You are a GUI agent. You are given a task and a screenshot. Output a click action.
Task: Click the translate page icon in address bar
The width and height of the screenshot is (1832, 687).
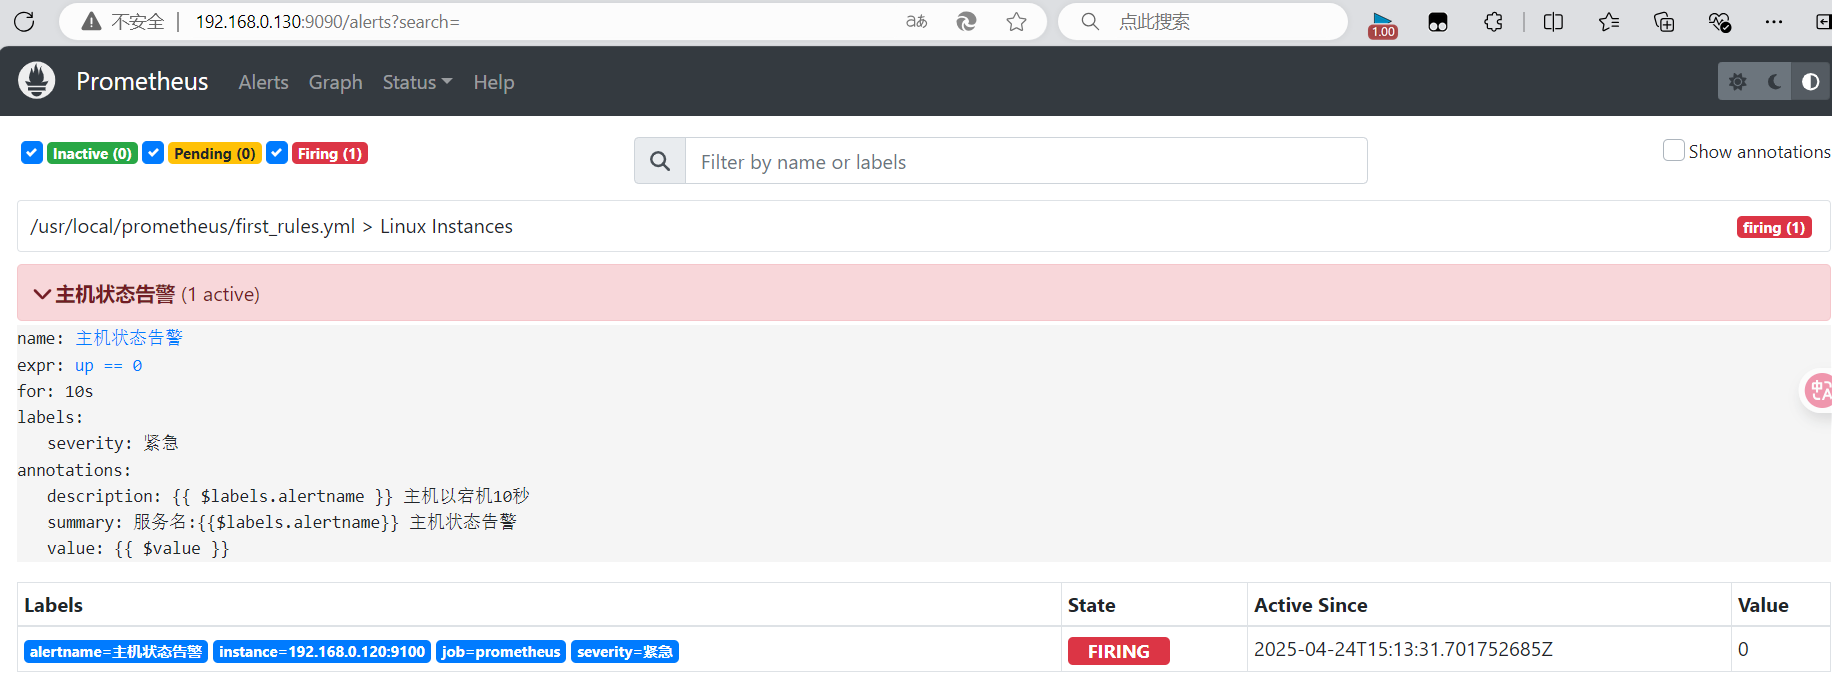(x=916, y=21)
